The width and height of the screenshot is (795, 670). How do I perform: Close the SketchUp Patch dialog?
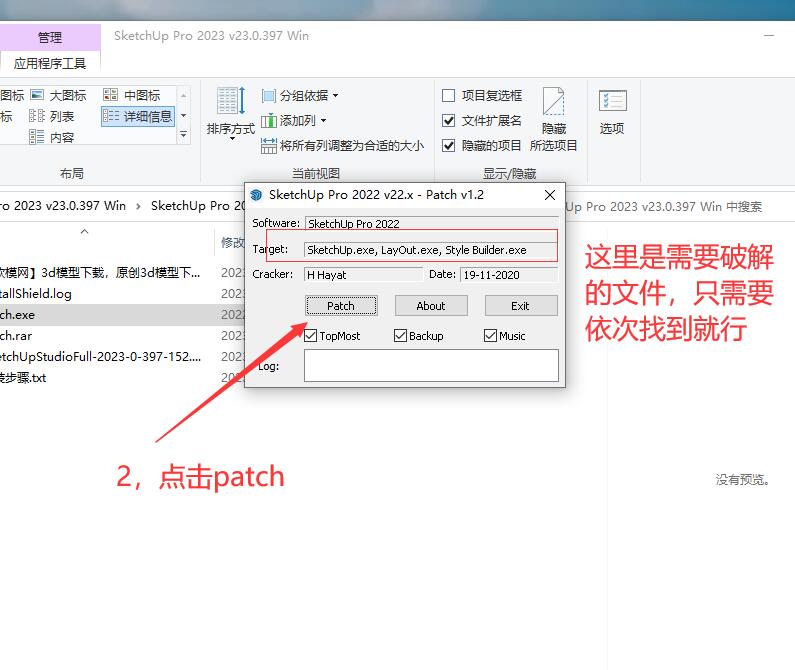pos(550,195)
